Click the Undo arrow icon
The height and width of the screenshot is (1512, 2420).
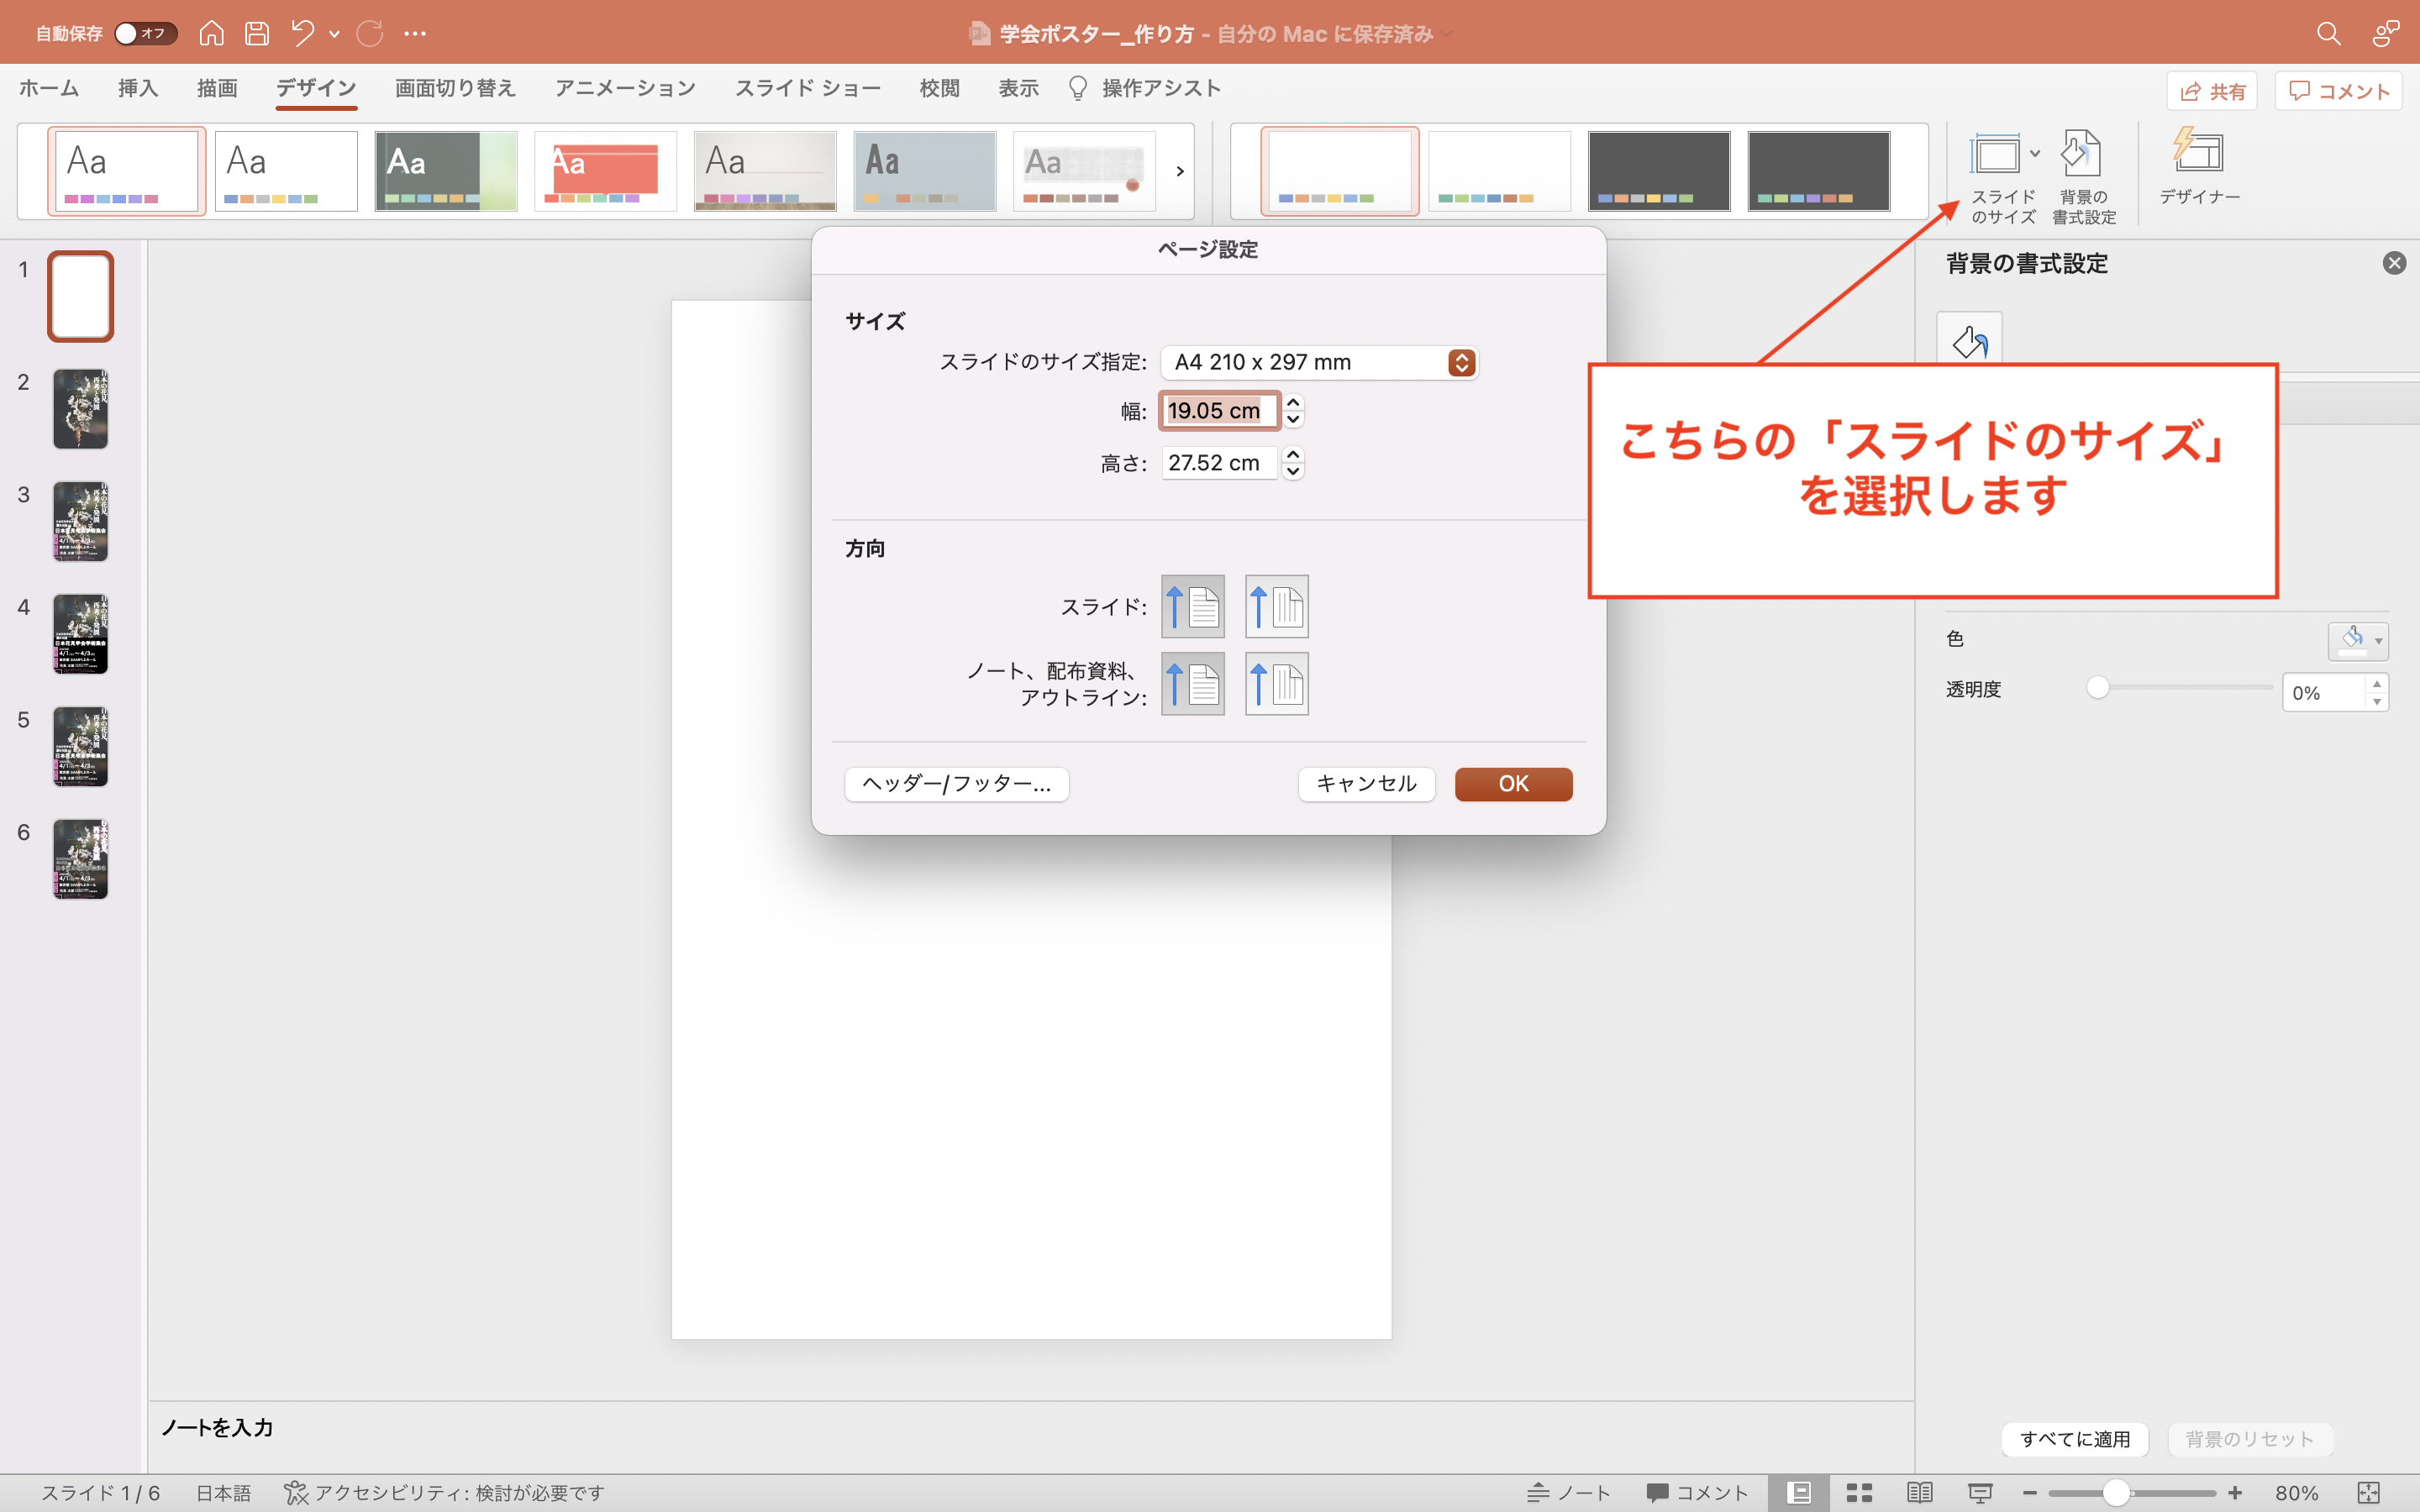302,34
